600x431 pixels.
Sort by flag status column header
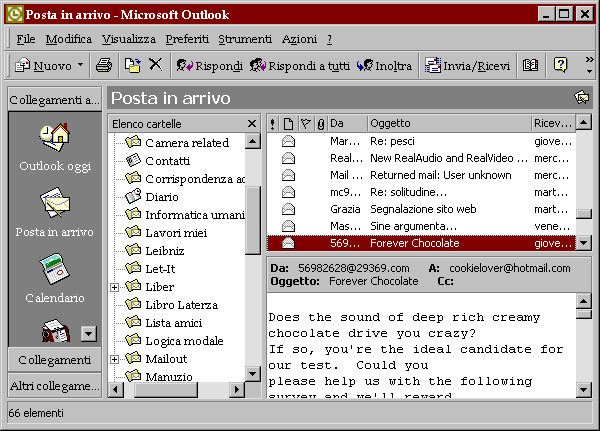(x=305, y=123)
